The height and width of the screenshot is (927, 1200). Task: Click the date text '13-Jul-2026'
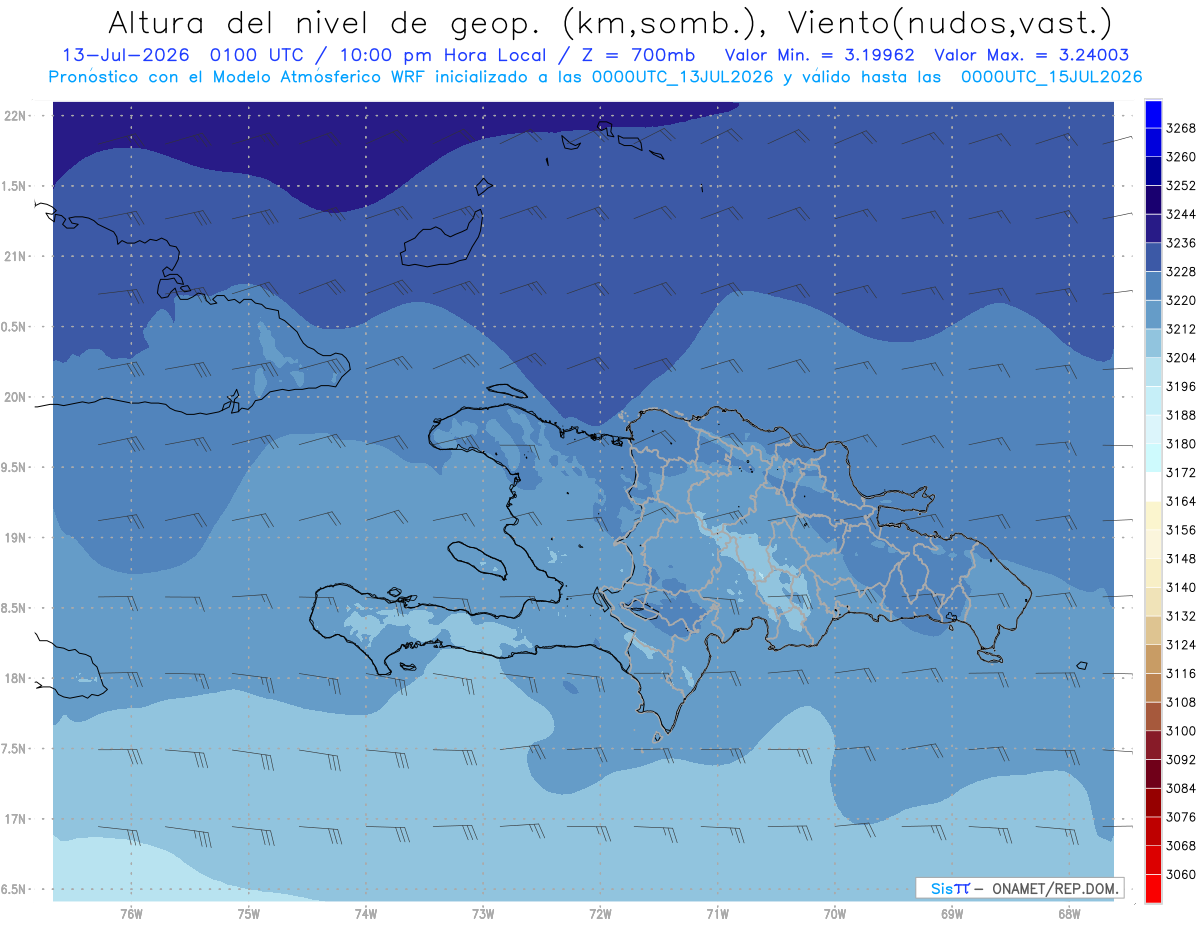pos(126,55)
